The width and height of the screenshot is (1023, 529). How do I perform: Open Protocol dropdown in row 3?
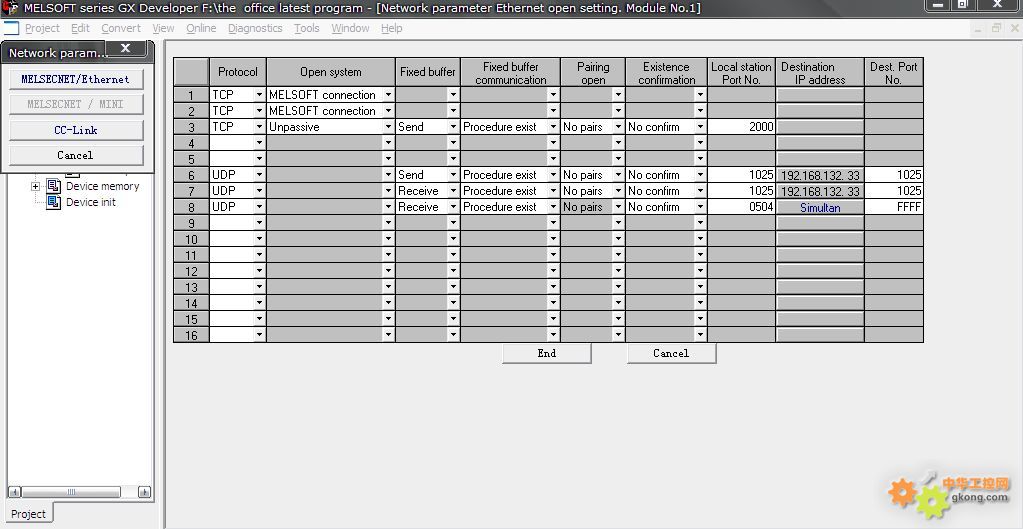pyautogui.click(x=259, y=127)
